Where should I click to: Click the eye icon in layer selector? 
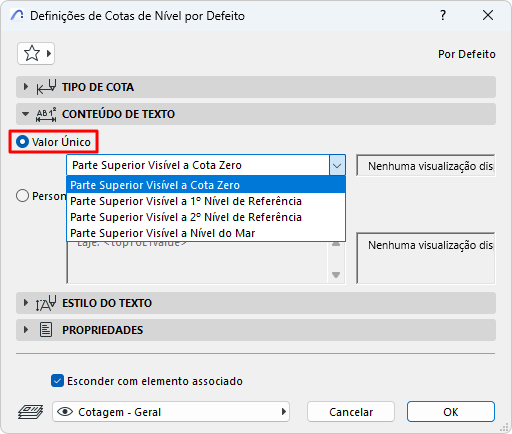click(x=65, y=412)
